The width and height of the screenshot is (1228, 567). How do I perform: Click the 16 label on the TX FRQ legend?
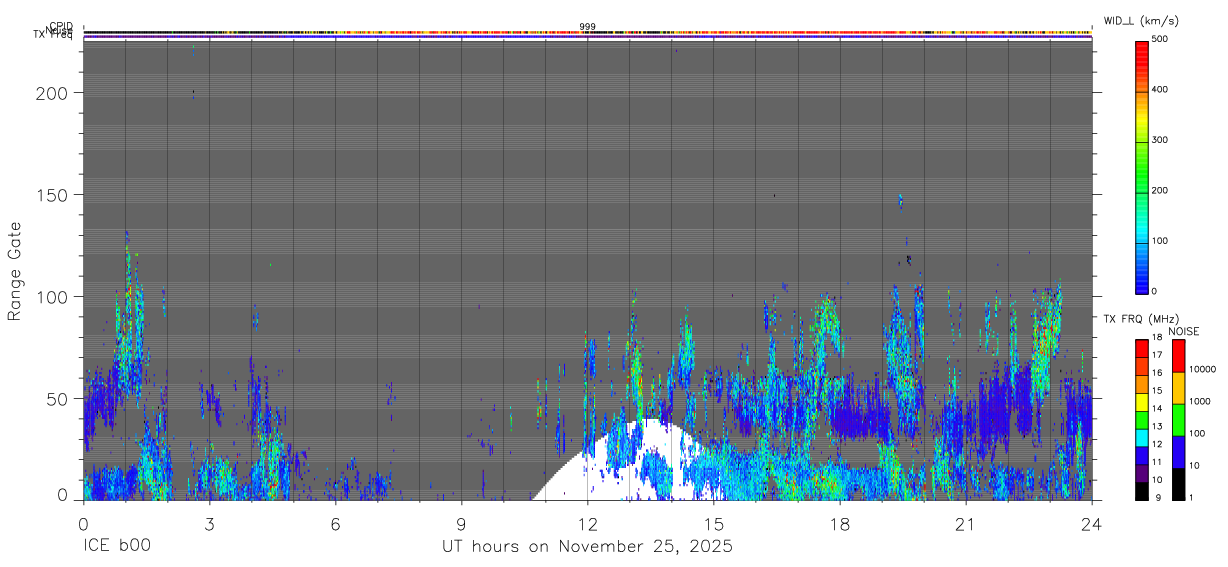(1158, 374)
